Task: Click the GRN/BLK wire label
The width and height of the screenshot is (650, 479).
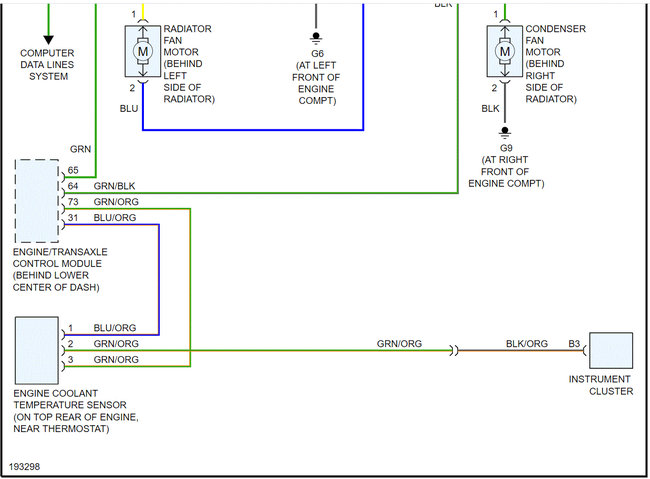Action: pyautogui.click(x=114, y=186)
